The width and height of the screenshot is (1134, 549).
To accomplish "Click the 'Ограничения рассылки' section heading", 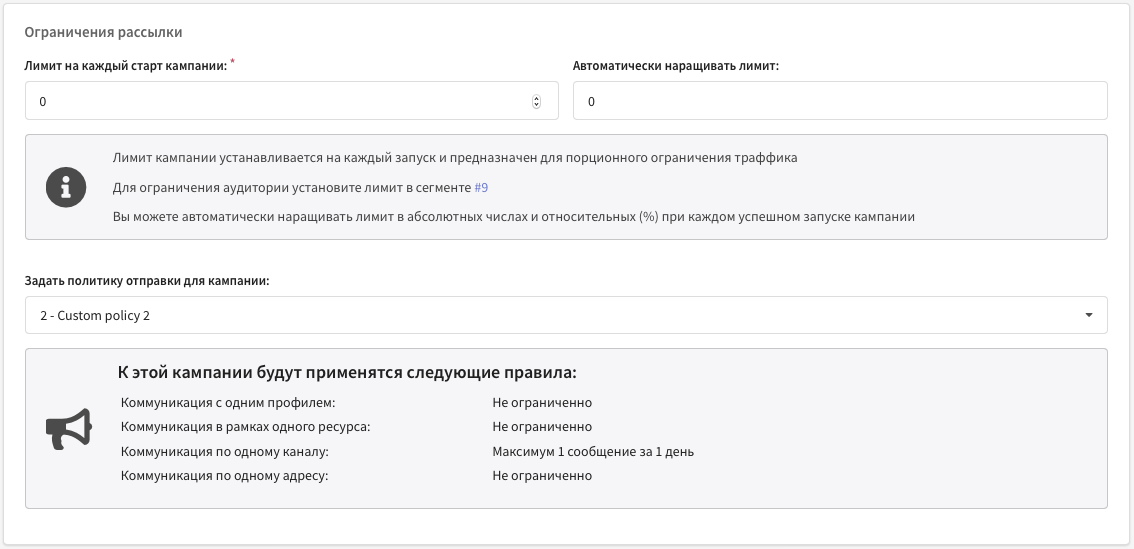I will click(103, 33).
